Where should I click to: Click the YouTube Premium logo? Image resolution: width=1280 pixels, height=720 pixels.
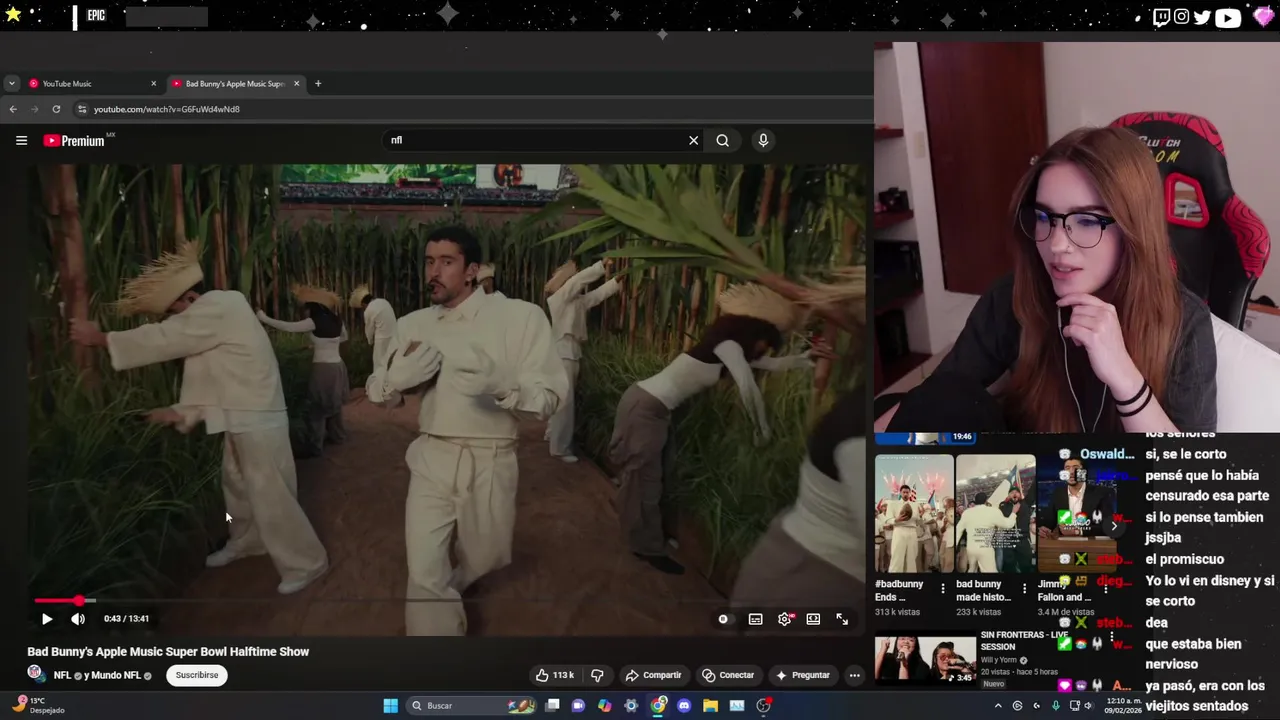click(75, 141)
